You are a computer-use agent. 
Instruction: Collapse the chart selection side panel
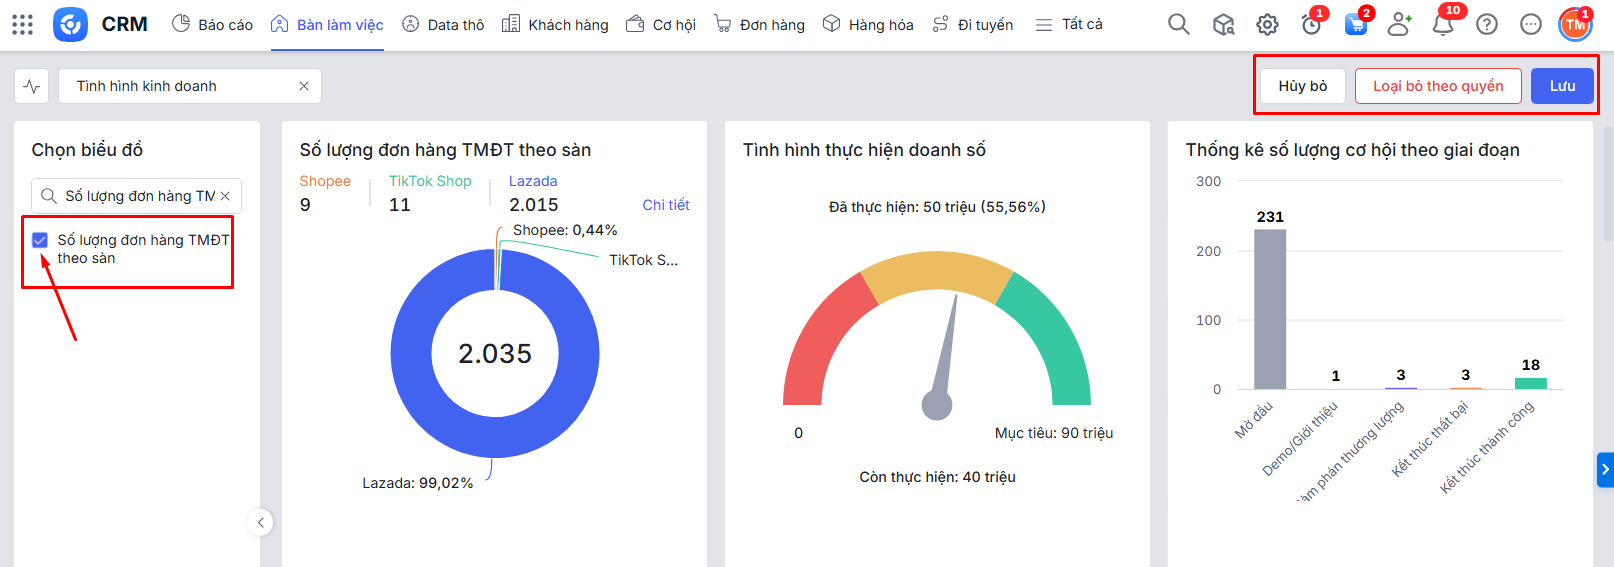pos(260,522)
